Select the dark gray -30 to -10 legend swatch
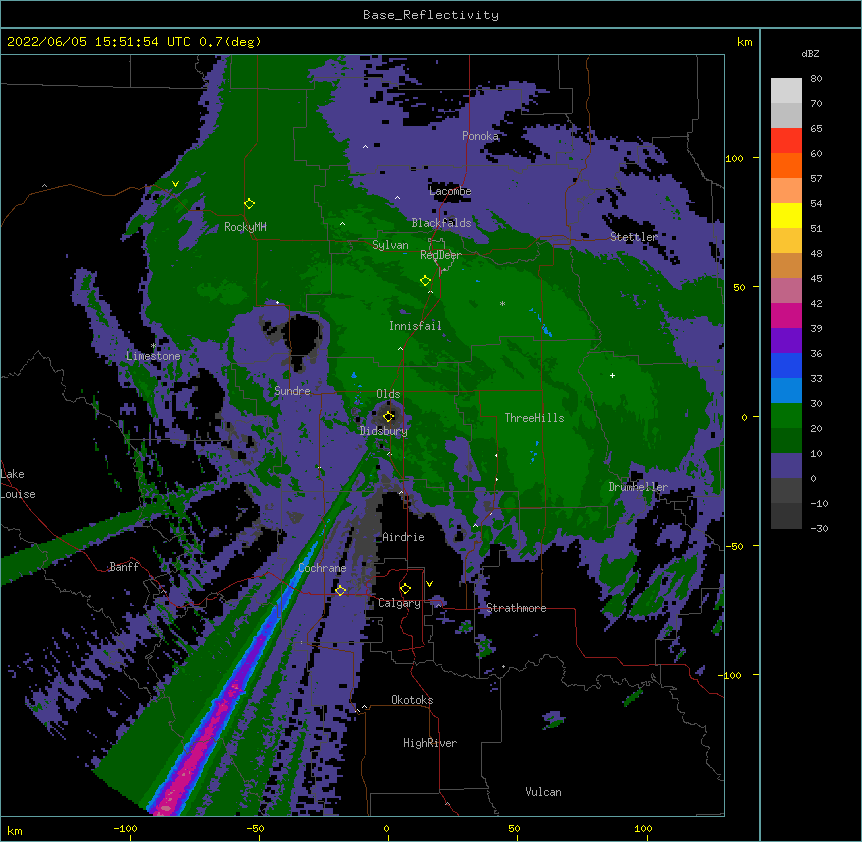Image resolution: width=862 pixels, height=842 pixels. [786, 516]
